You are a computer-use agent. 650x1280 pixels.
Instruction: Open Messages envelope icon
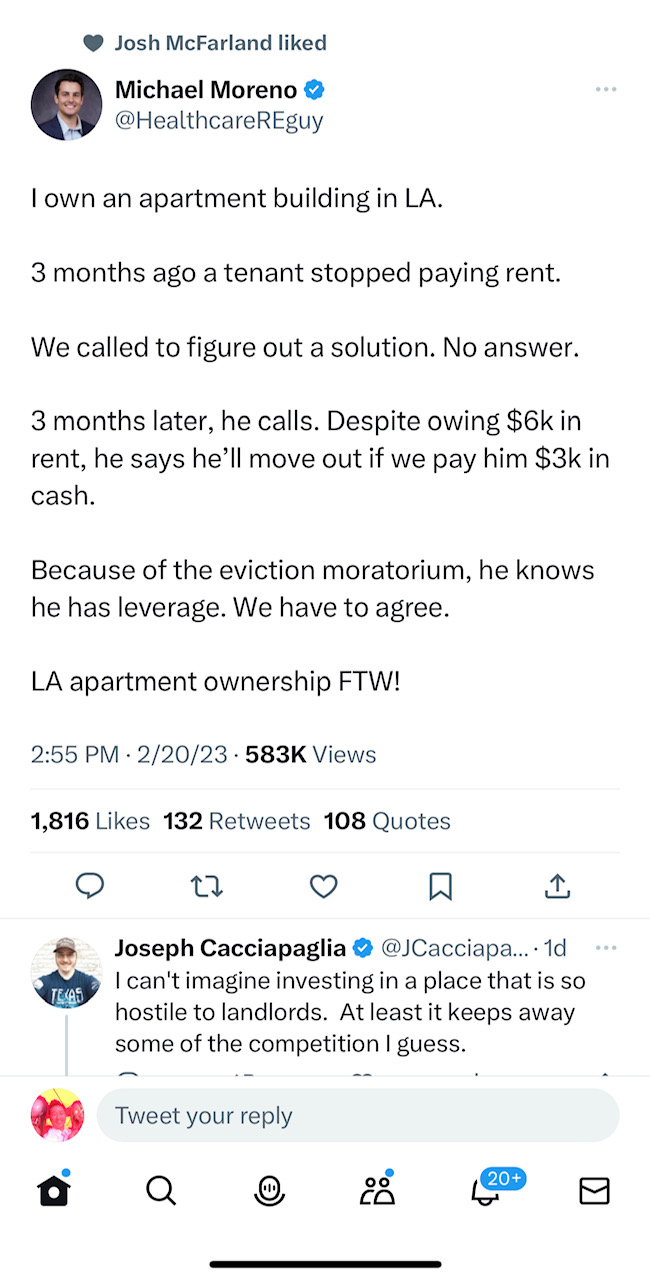pyautogui.click(x=594, y=1190)
